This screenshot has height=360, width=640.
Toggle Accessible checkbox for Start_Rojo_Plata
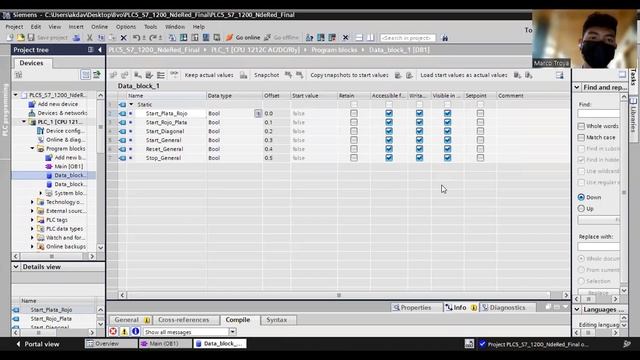coord(389,122)
